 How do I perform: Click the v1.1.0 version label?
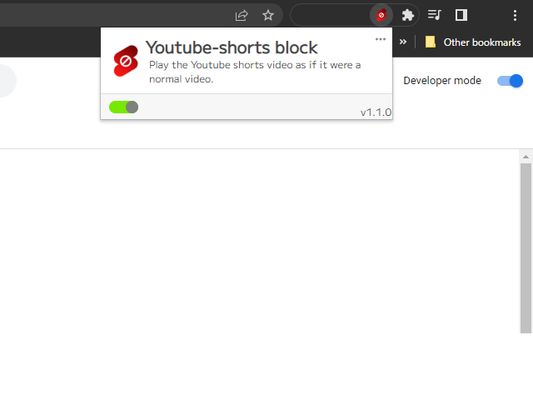click(x=376, y=112)
